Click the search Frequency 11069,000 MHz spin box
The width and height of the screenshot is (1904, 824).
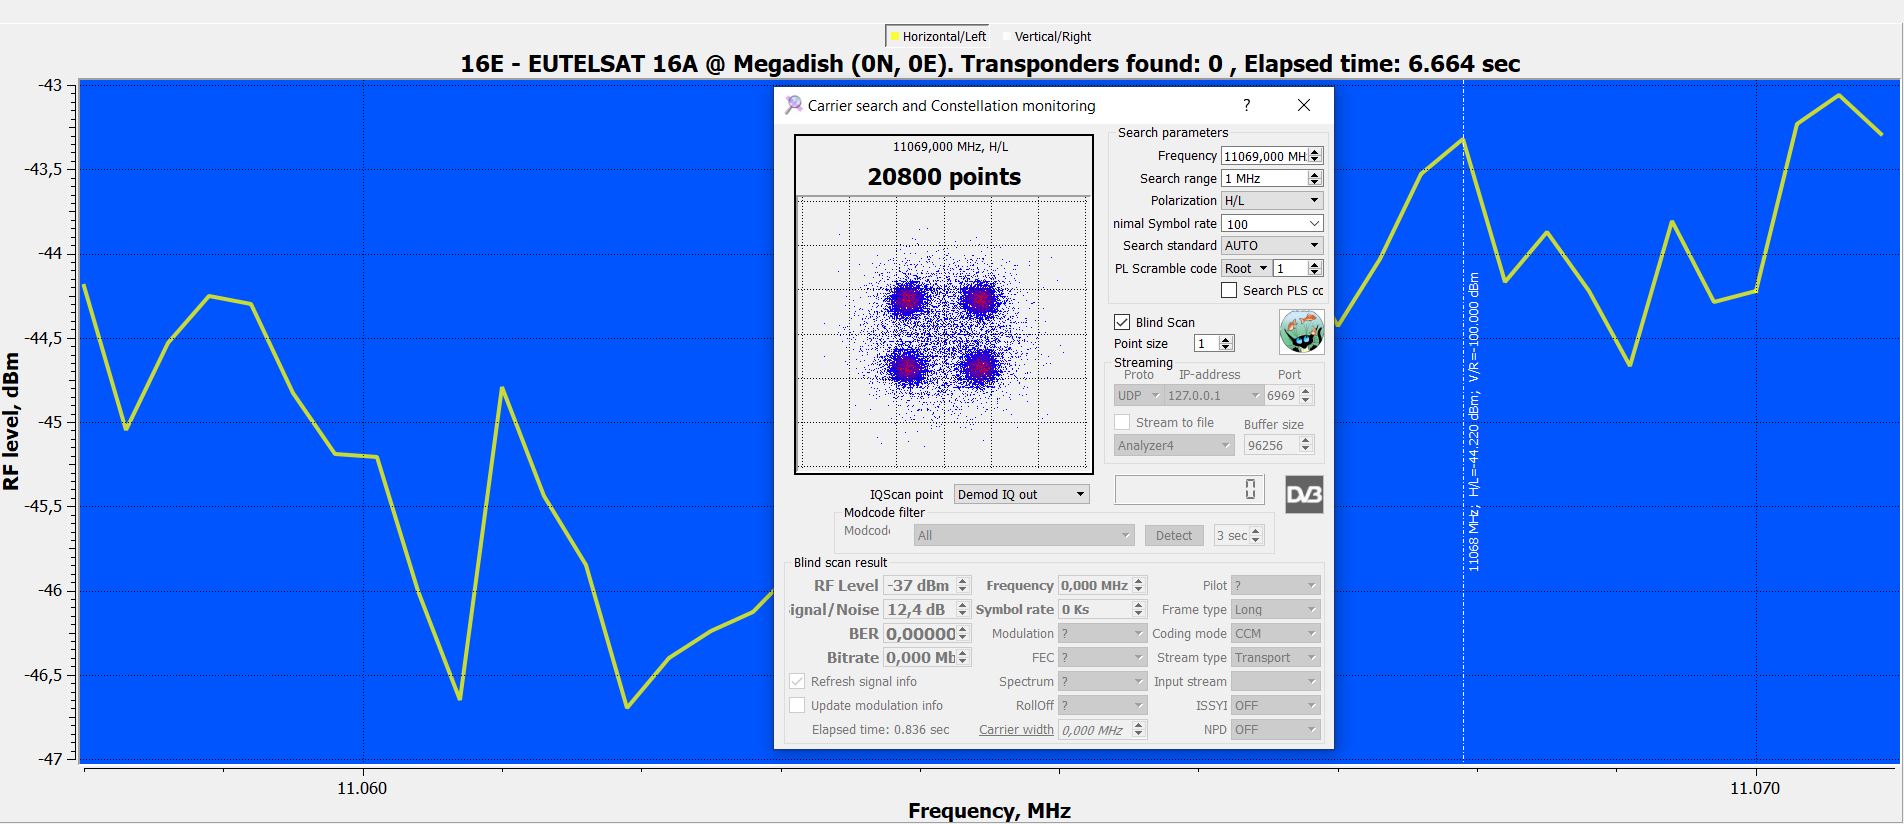(1272, 155)
